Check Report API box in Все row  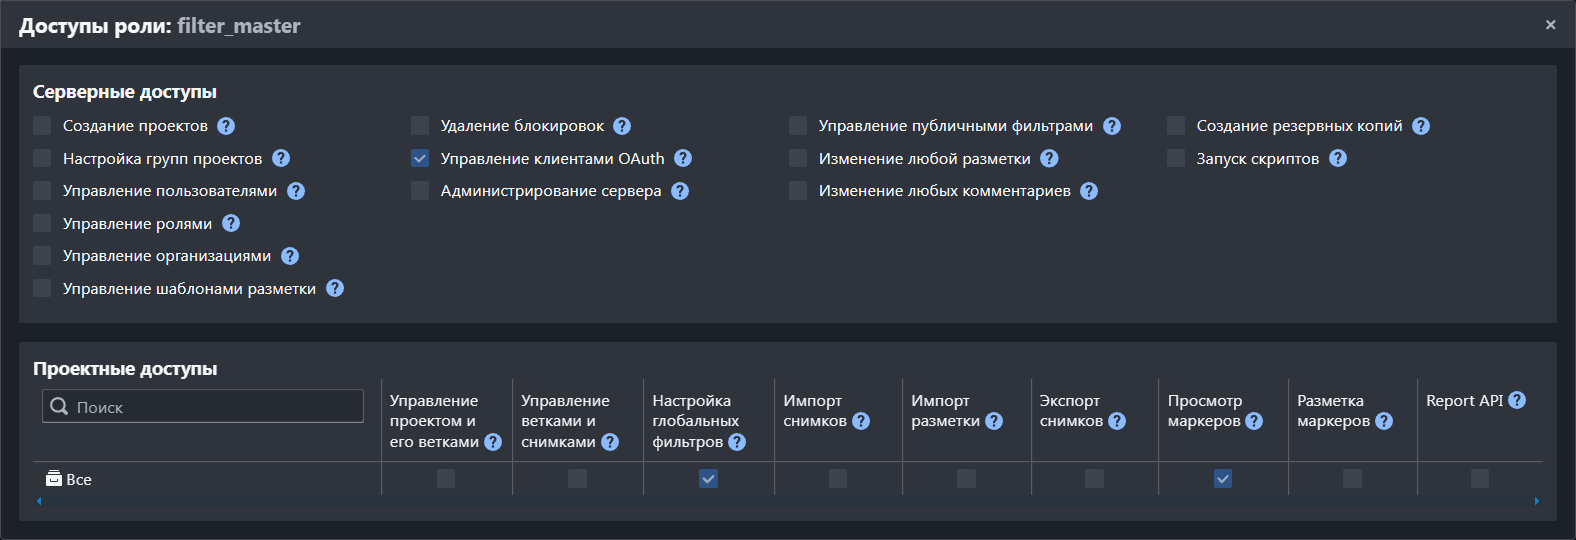(1480, 479)
